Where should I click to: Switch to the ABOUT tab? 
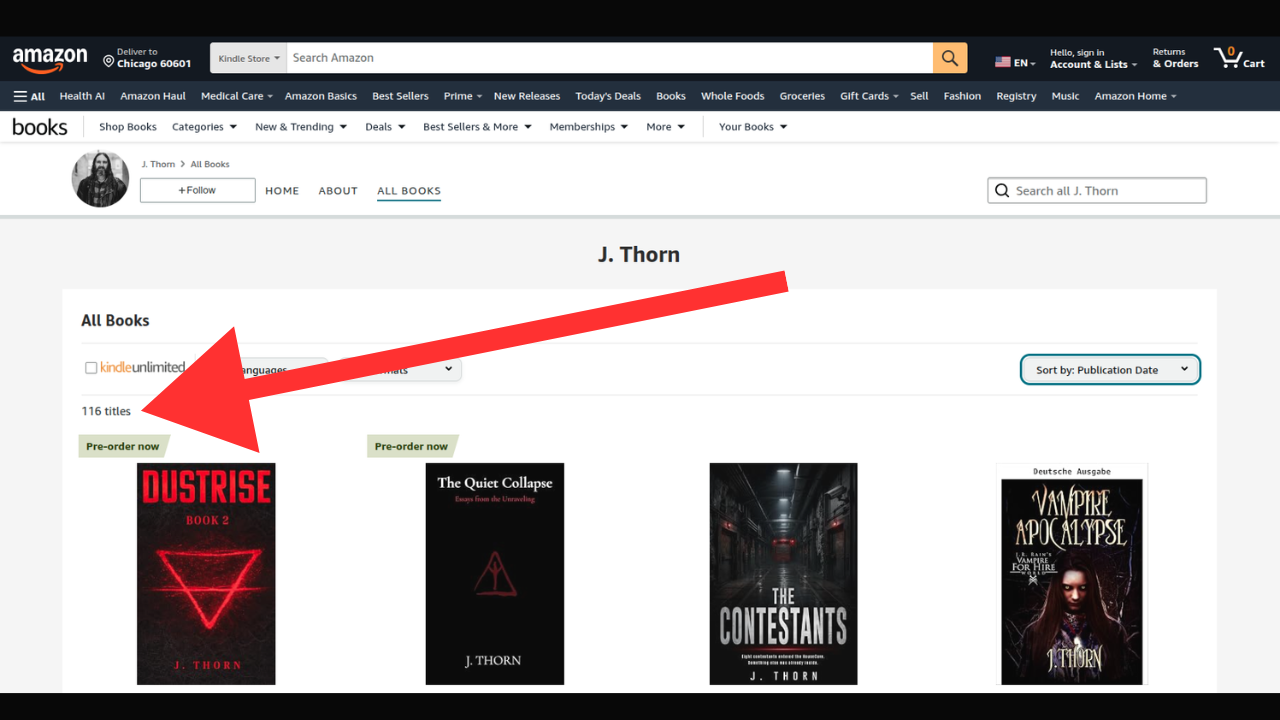point(338,191)
